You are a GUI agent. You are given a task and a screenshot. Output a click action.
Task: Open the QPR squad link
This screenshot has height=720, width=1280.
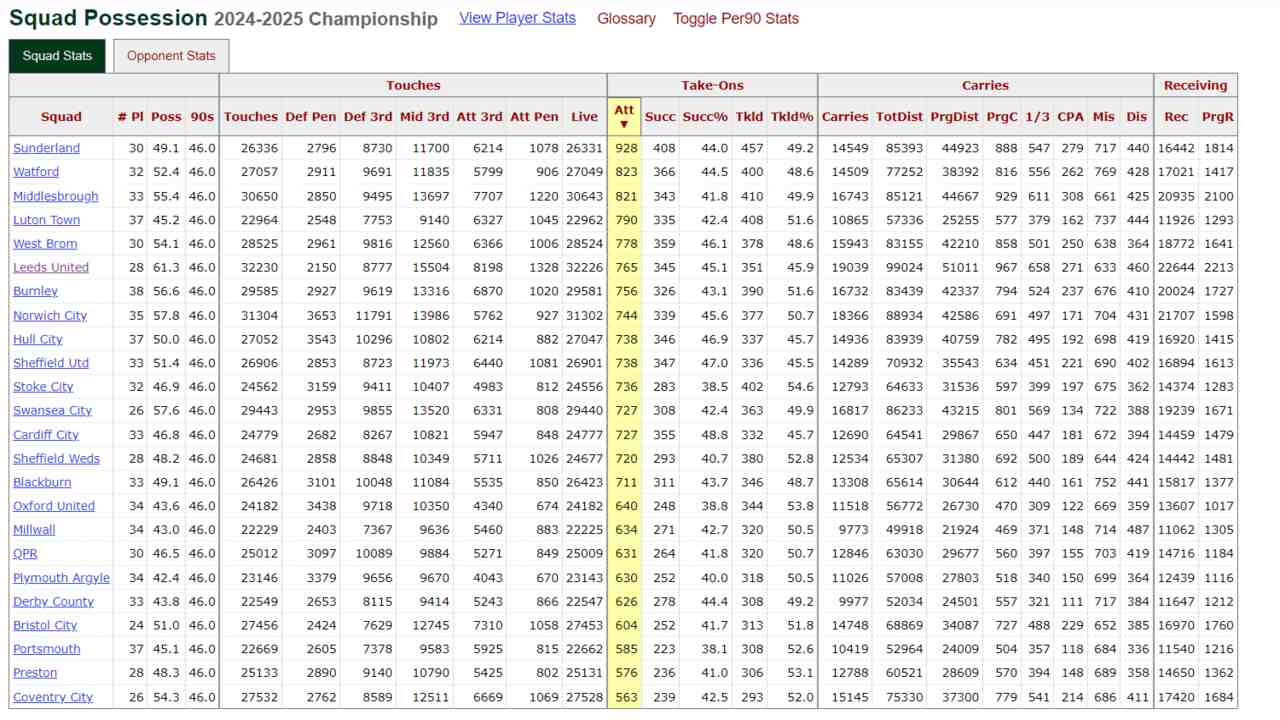[25, 554]
